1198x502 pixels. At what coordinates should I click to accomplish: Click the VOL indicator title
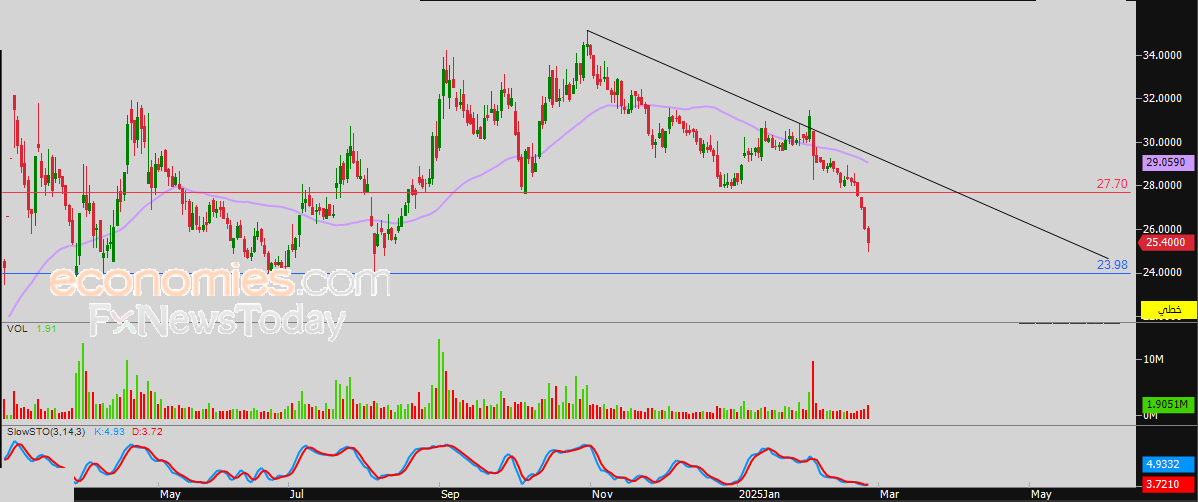click(15, 329)
